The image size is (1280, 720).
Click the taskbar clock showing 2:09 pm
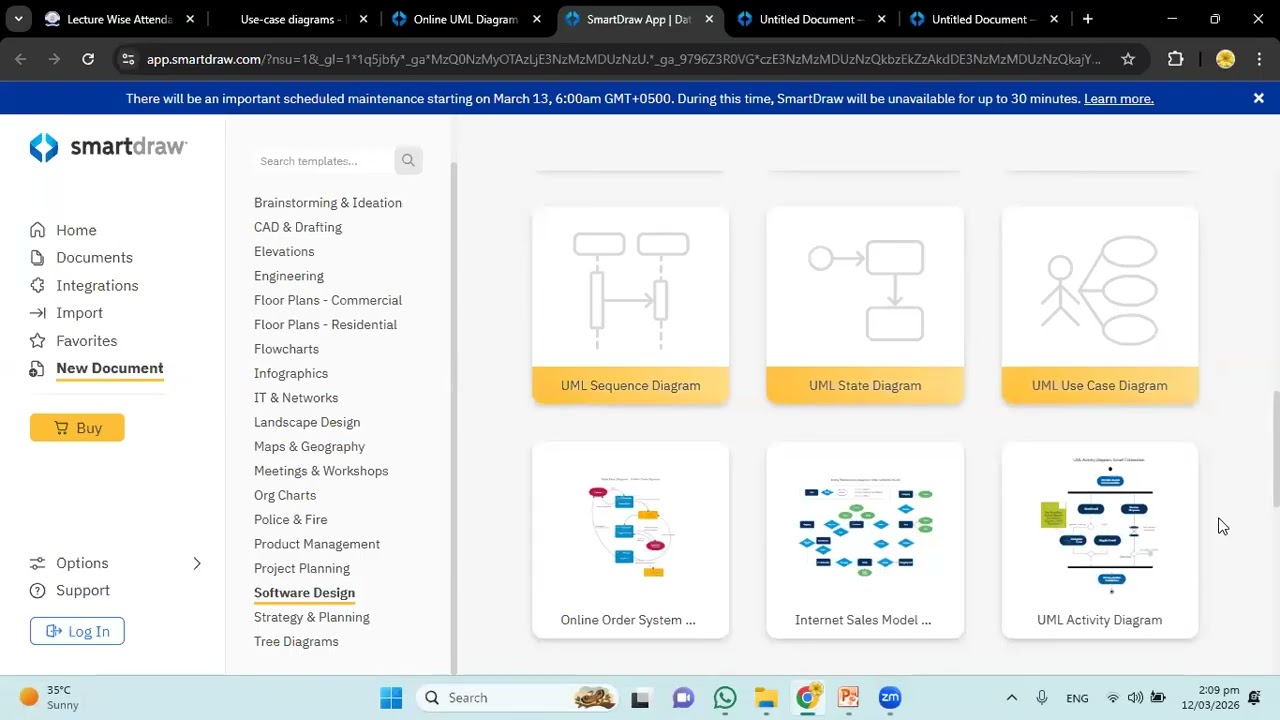click(1210, 697)
